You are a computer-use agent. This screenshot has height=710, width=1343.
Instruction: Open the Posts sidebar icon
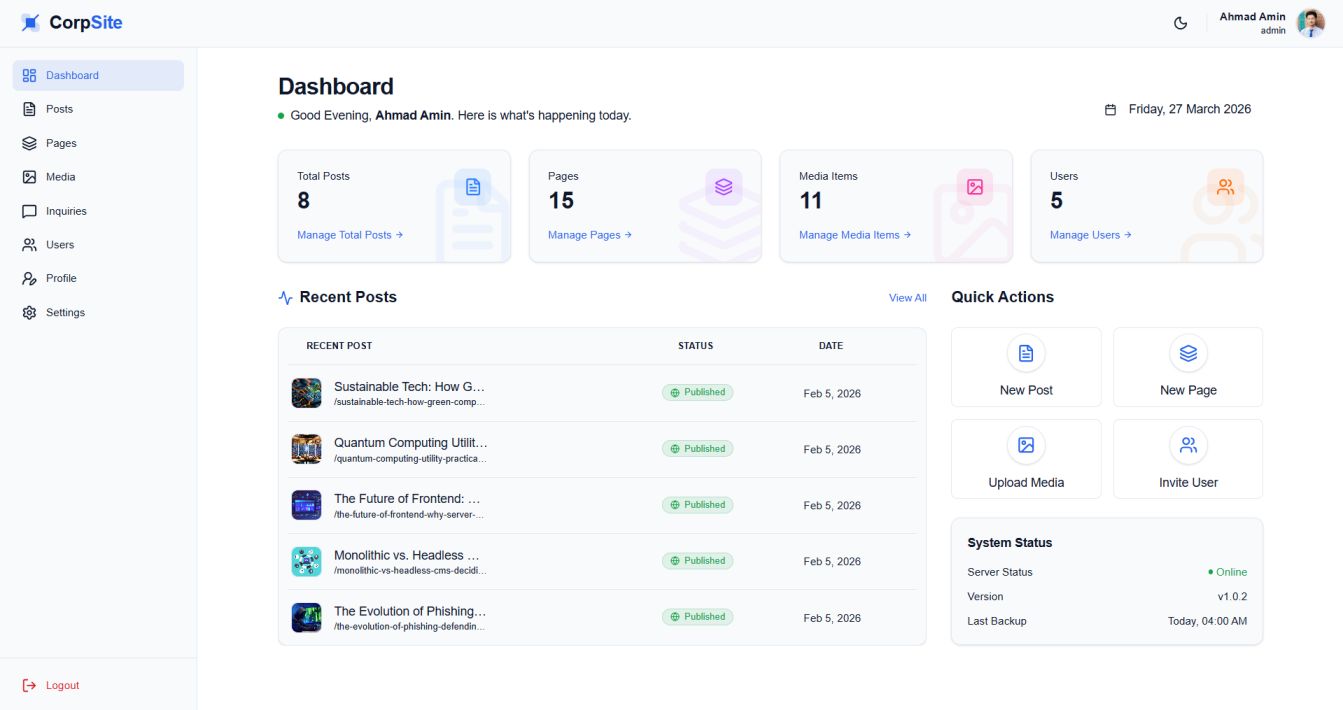tap(29, 109)
